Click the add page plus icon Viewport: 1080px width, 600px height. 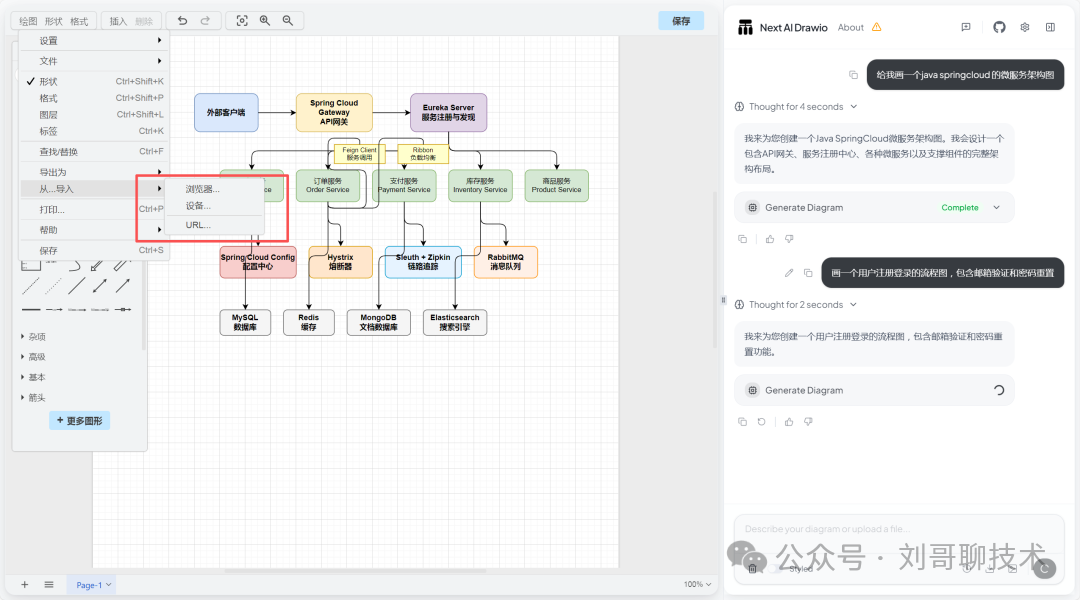pos(25,584)
